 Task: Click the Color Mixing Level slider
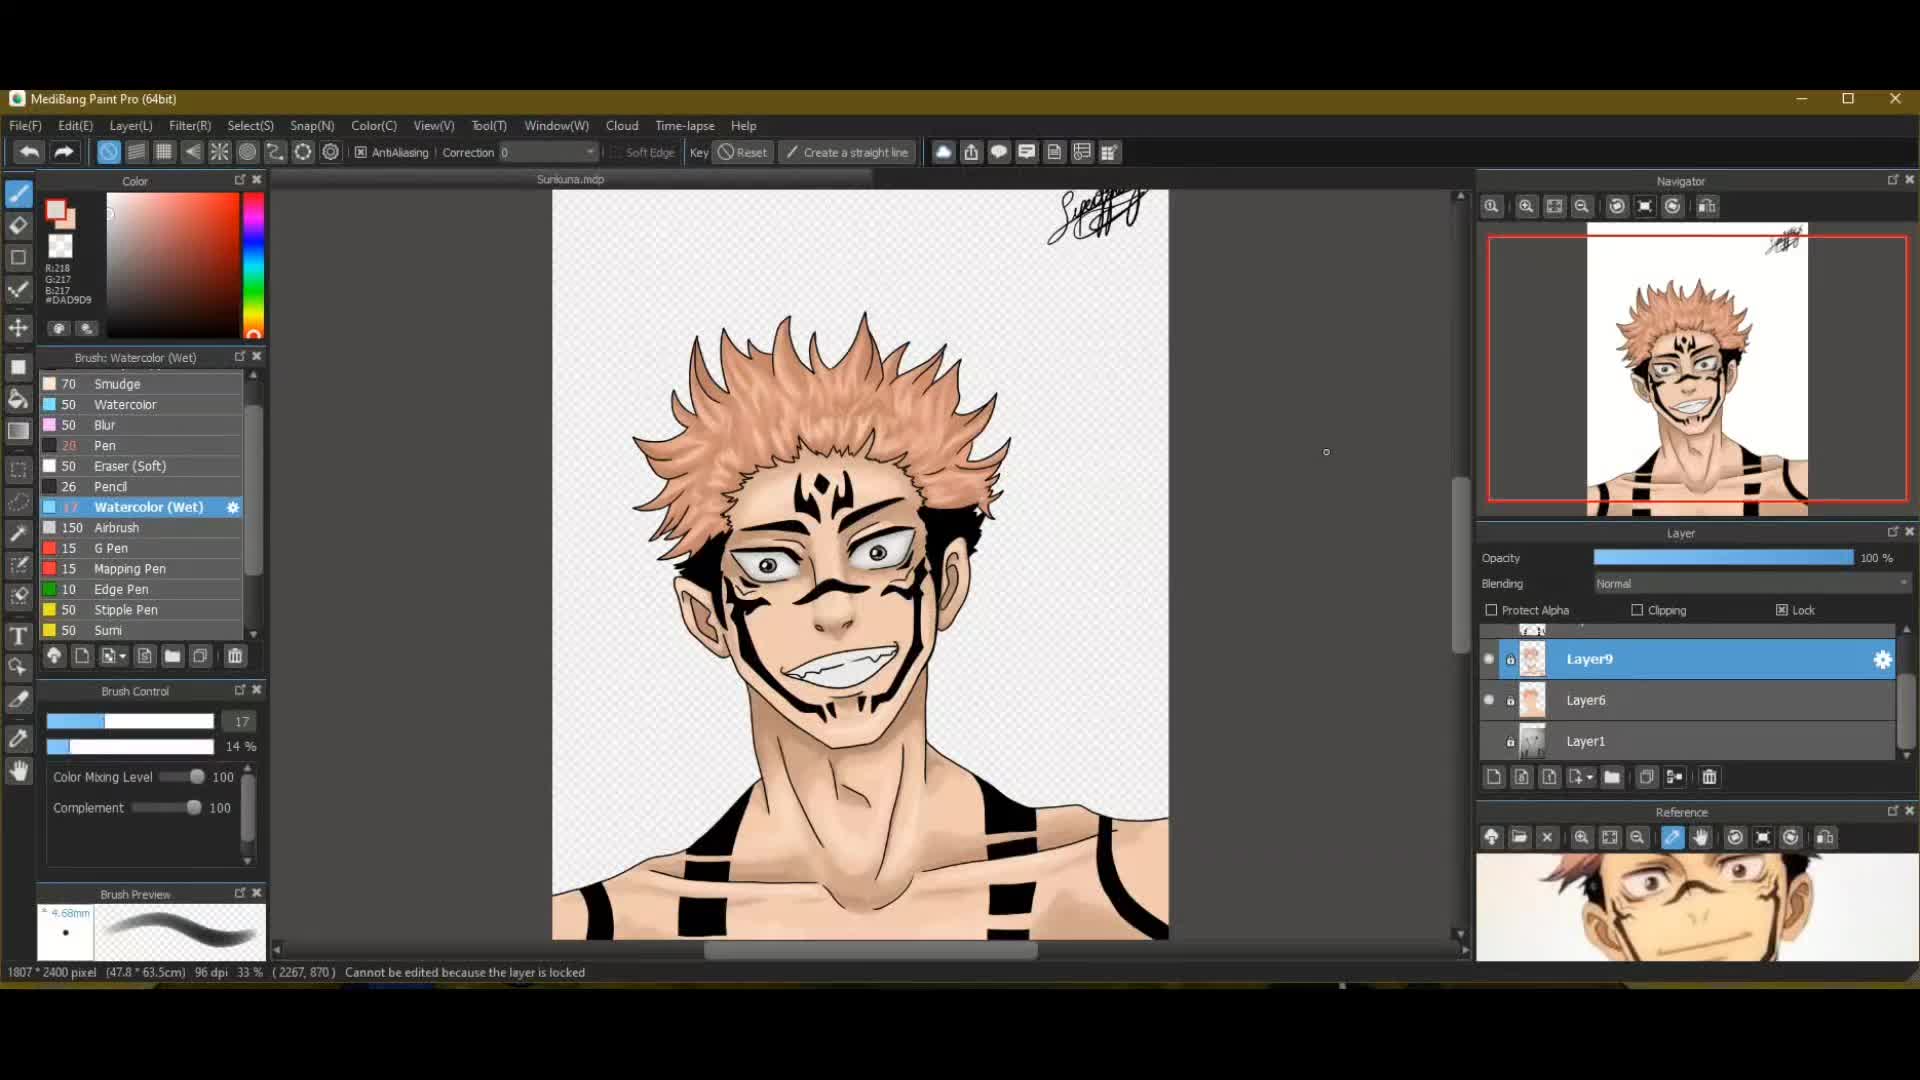point(182,777)
